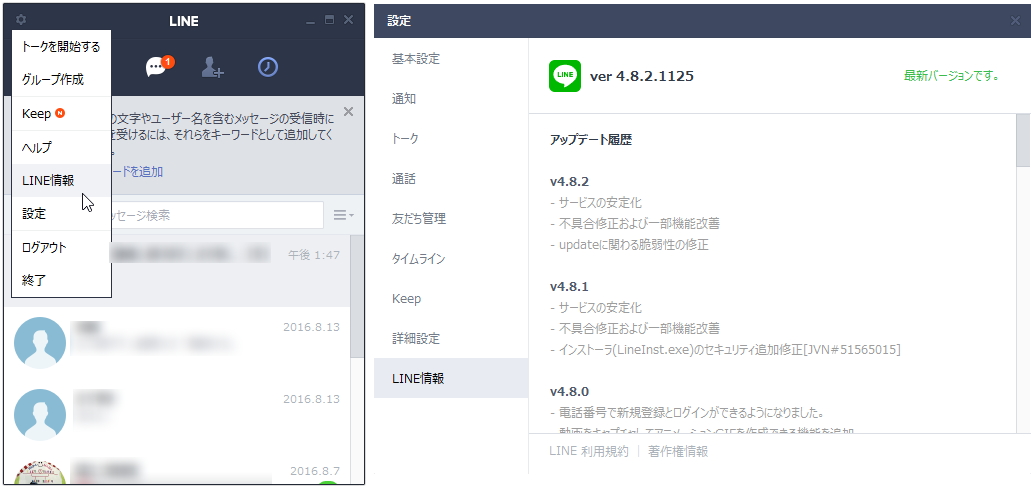Click the 電話番号で新規登録 changelog line
The width and height of the screenshot is (1031, 488).
[687, 413]
